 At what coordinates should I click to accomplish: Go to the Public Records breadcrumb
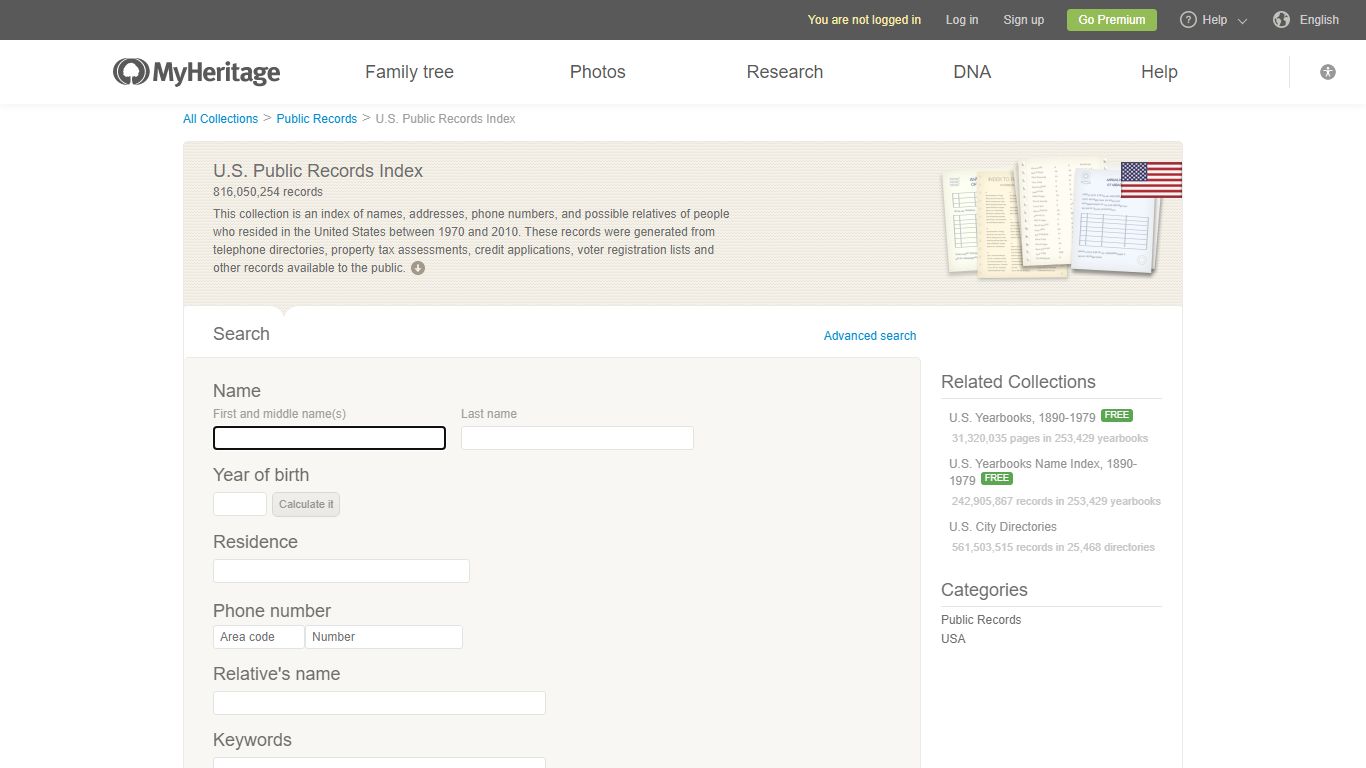(x=317, y=119)
